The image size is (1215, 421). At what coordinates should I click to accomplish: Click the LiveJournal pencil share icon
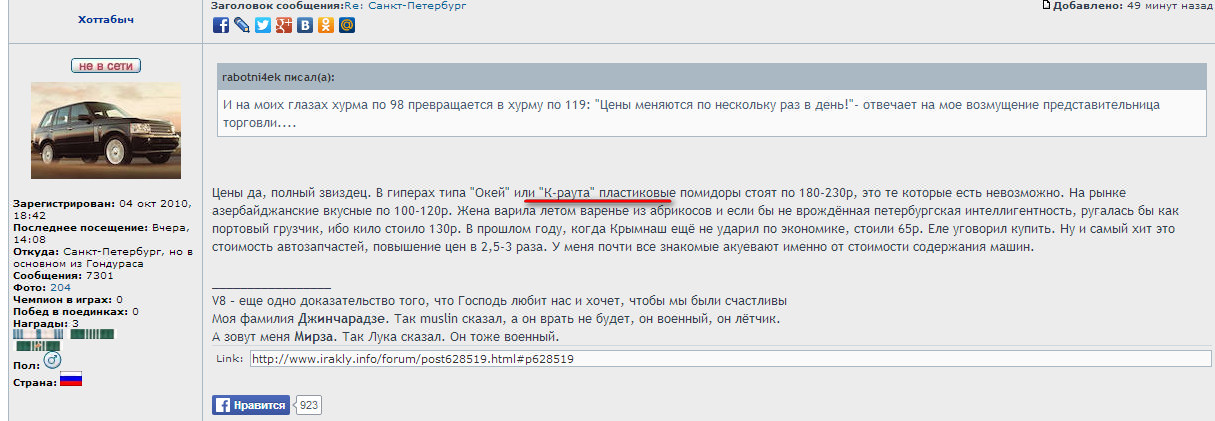coord(242,26)
